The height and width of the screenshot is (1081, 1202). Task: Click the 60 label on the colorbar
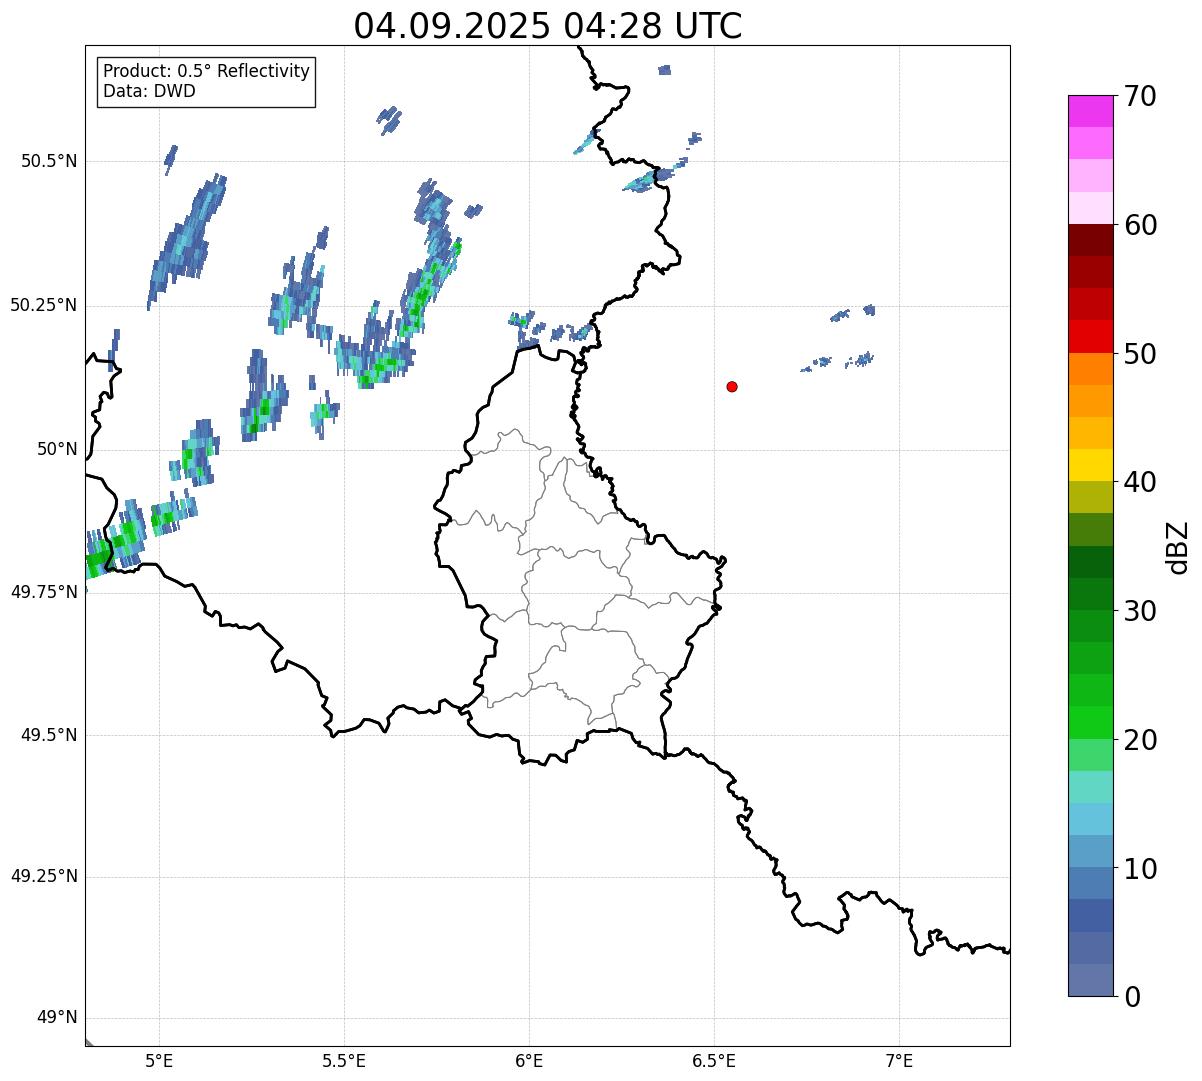click(x=1140, y=225)
